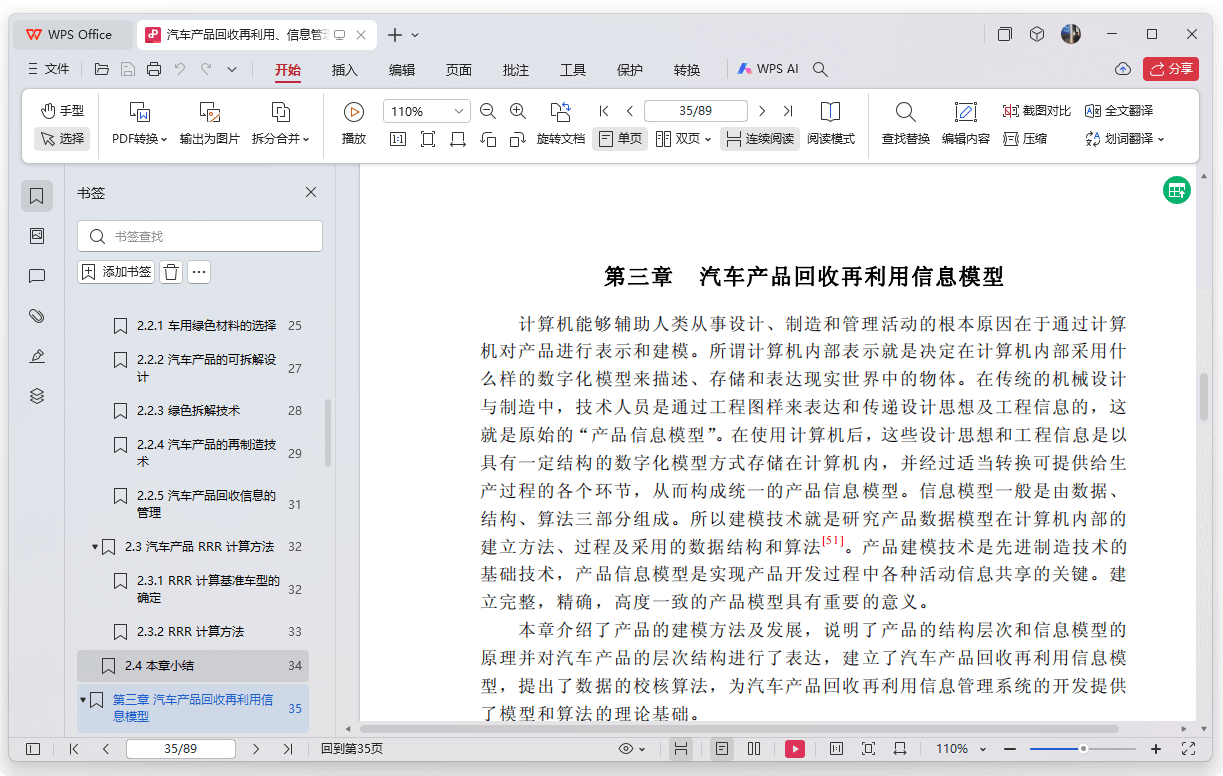
Task: Open bookmark more options ellipsis
Action: tap(199, 271)
